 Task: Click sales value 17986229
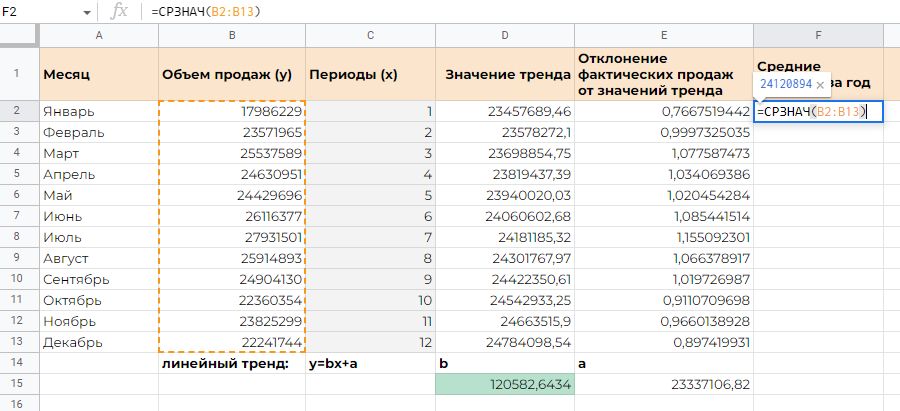coord(232,111)
